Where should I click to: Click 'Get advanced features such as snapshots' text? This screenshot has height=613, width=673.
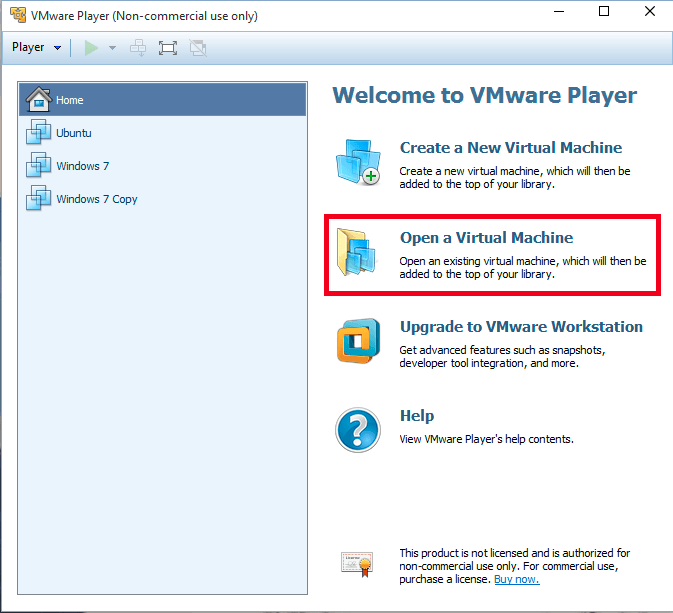(502, 356)
